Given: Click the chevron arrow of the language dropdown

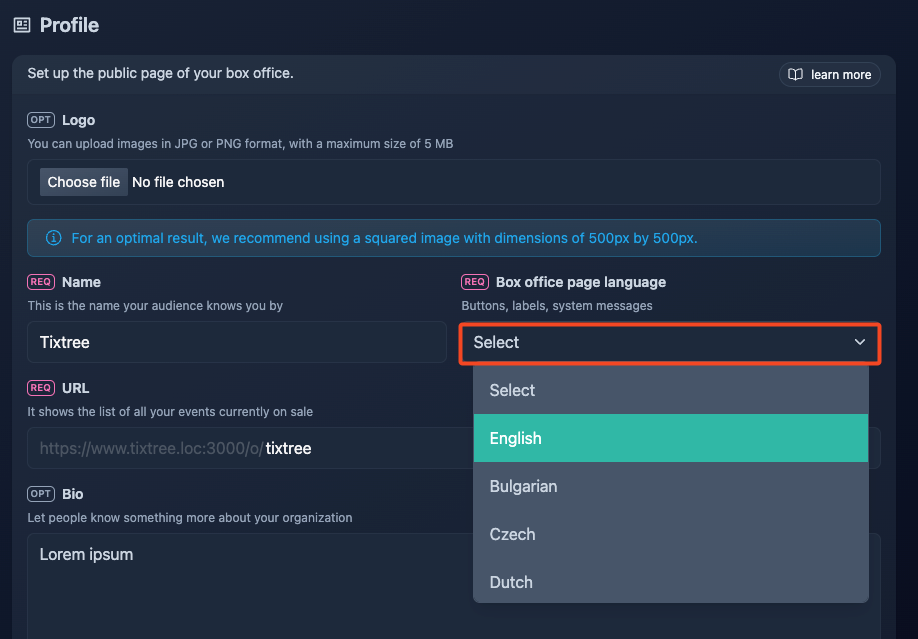Looking at the screenshot, I should click(859, 342).
